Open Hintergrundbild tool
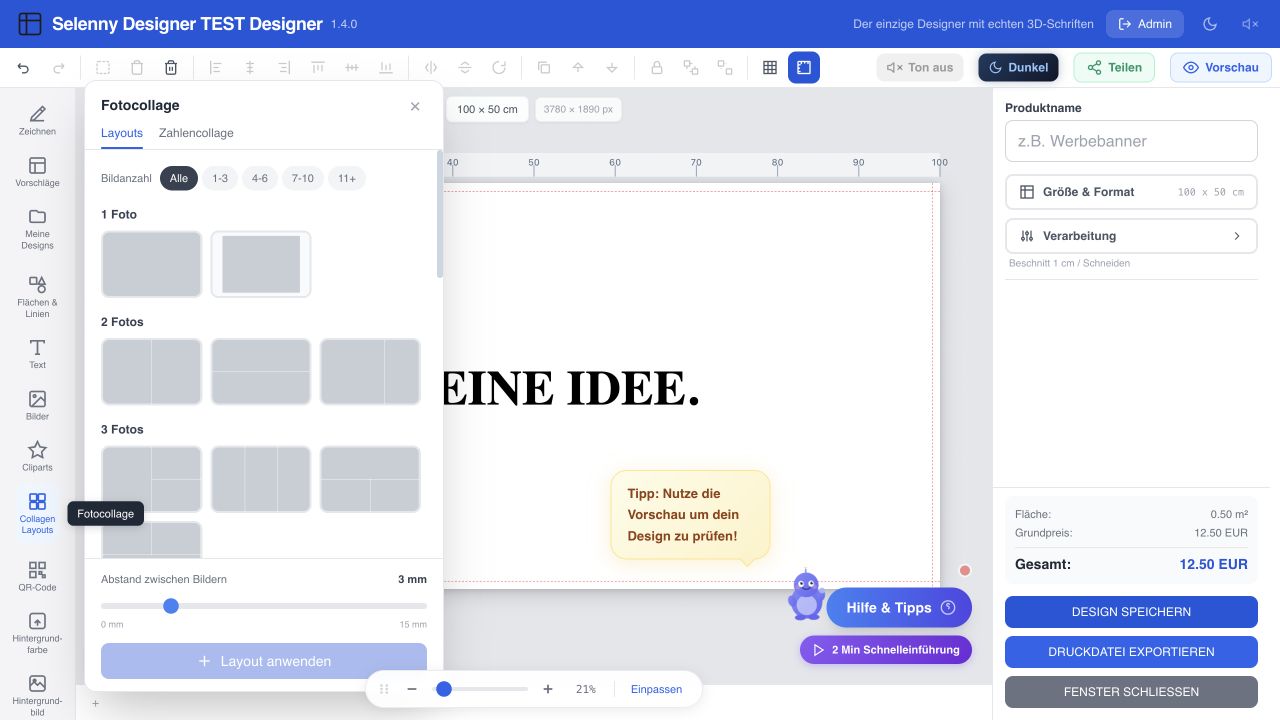Image resolution: width=1280 pixels, height=720 pixels. [x=37, y=695]
